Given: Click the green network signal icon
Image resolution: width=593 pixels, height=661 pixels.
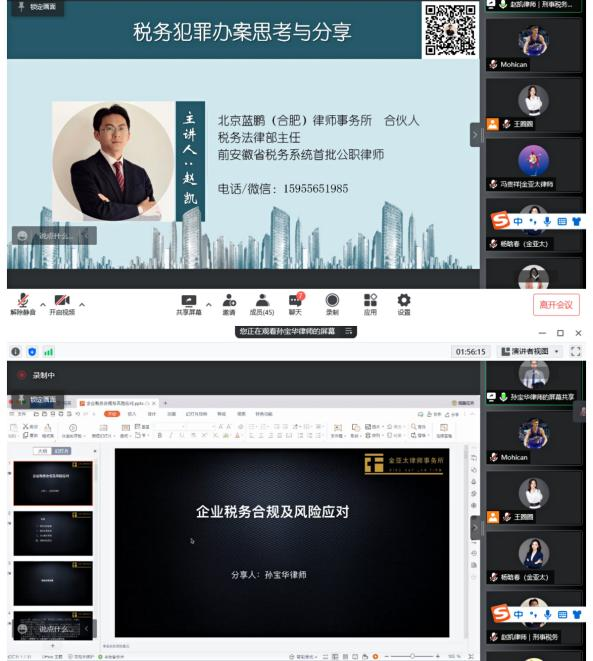Looking at the screenshot, I should coord(48,352).
